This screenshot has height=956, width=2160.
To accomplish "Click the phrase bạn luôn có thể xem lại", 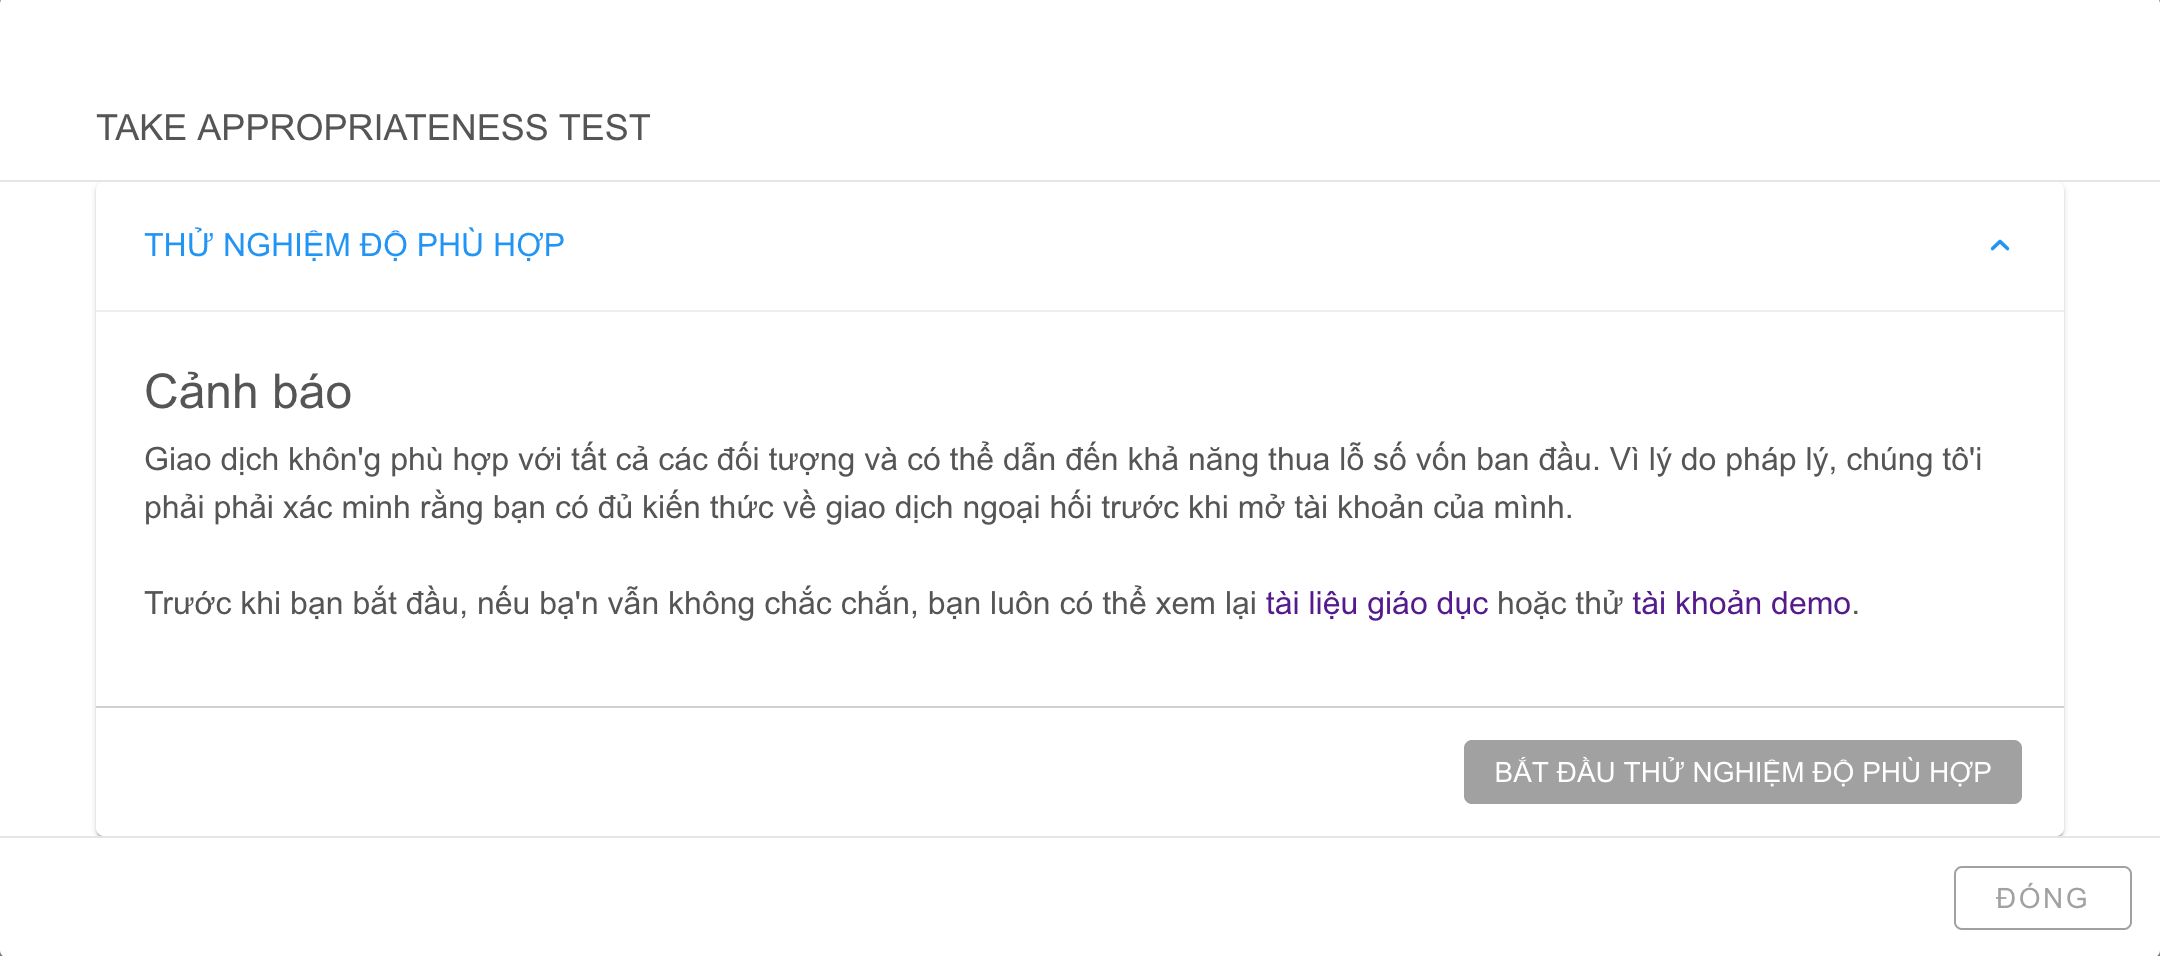I will click(x=1091, y=604).
